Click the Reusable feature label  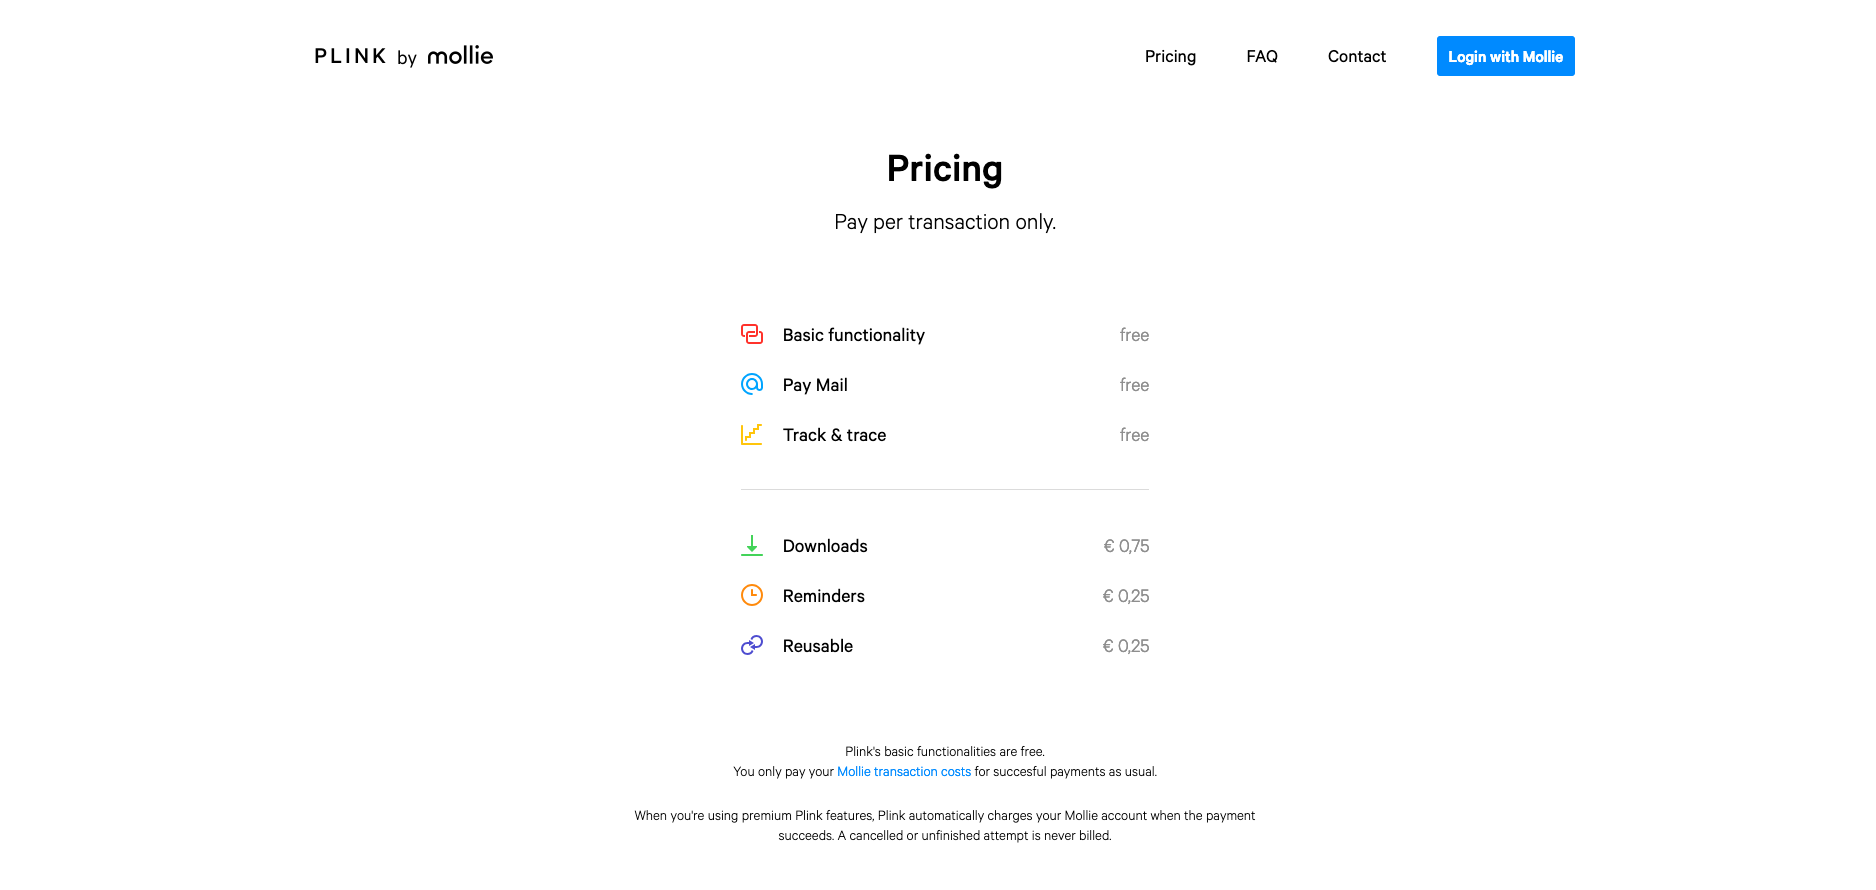click(x=817, y=646)
